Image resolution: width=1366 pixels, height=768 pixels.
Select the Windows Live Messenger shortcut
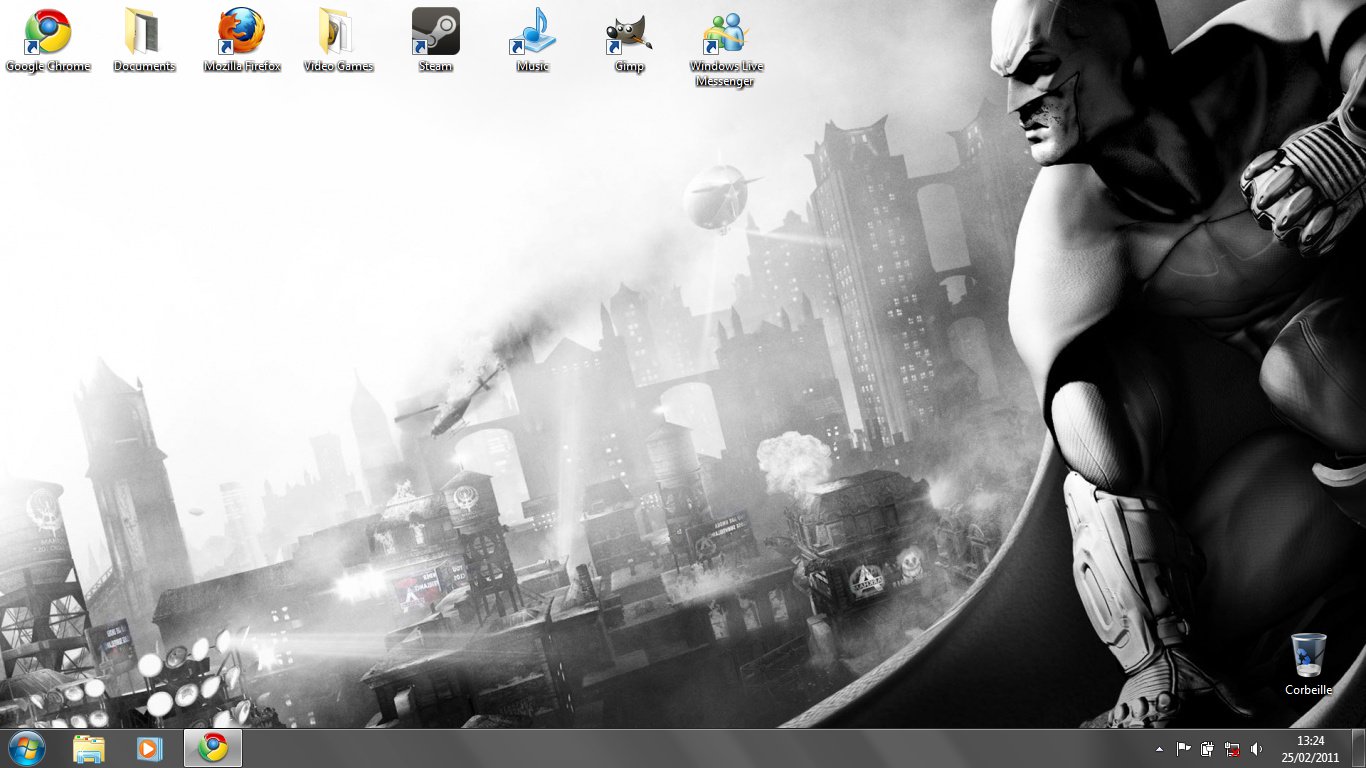[726, 48]
